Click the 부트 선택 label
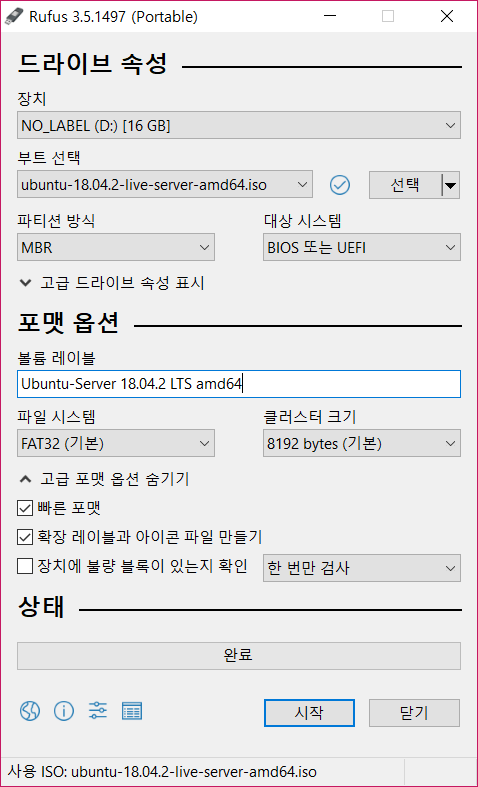 pos(49,158)
